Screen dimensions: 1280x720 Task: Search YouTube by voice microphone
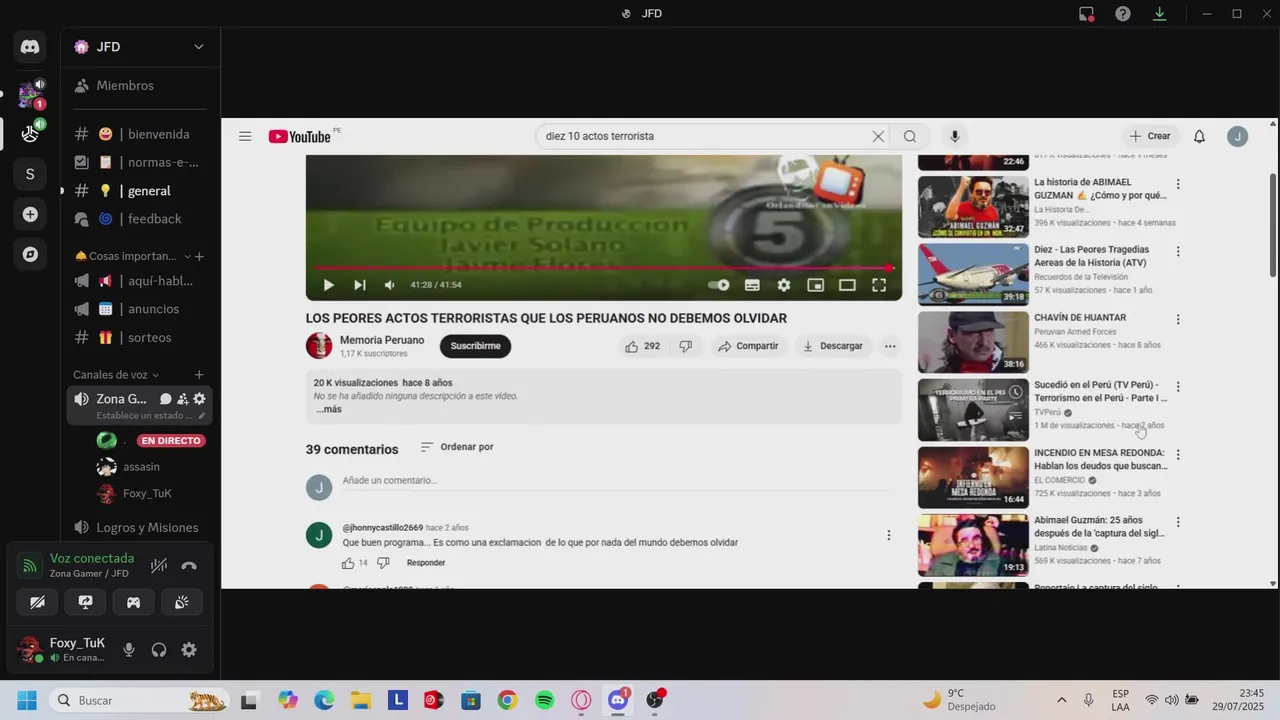coord(954,136)
